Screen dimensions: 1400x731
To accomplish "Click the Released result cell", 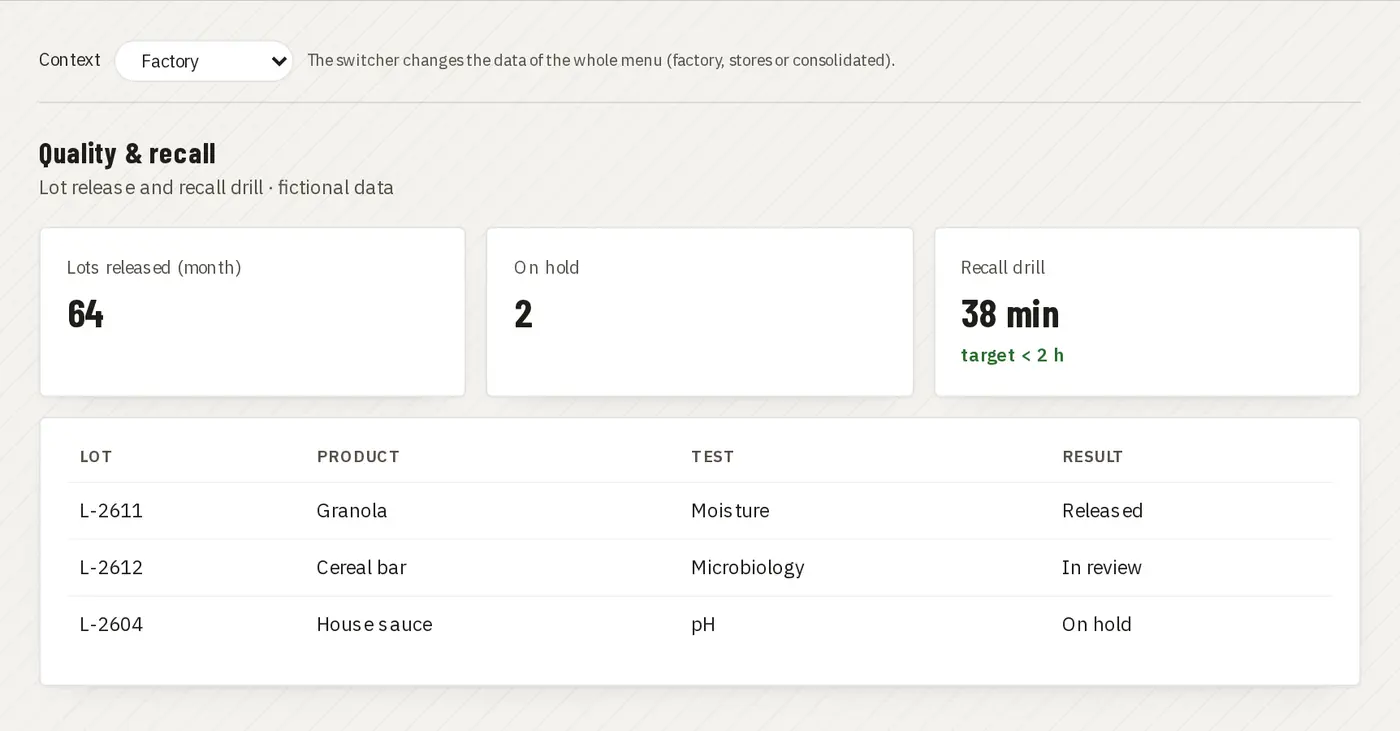I will pyautogui.click(x=1102, y=511).
